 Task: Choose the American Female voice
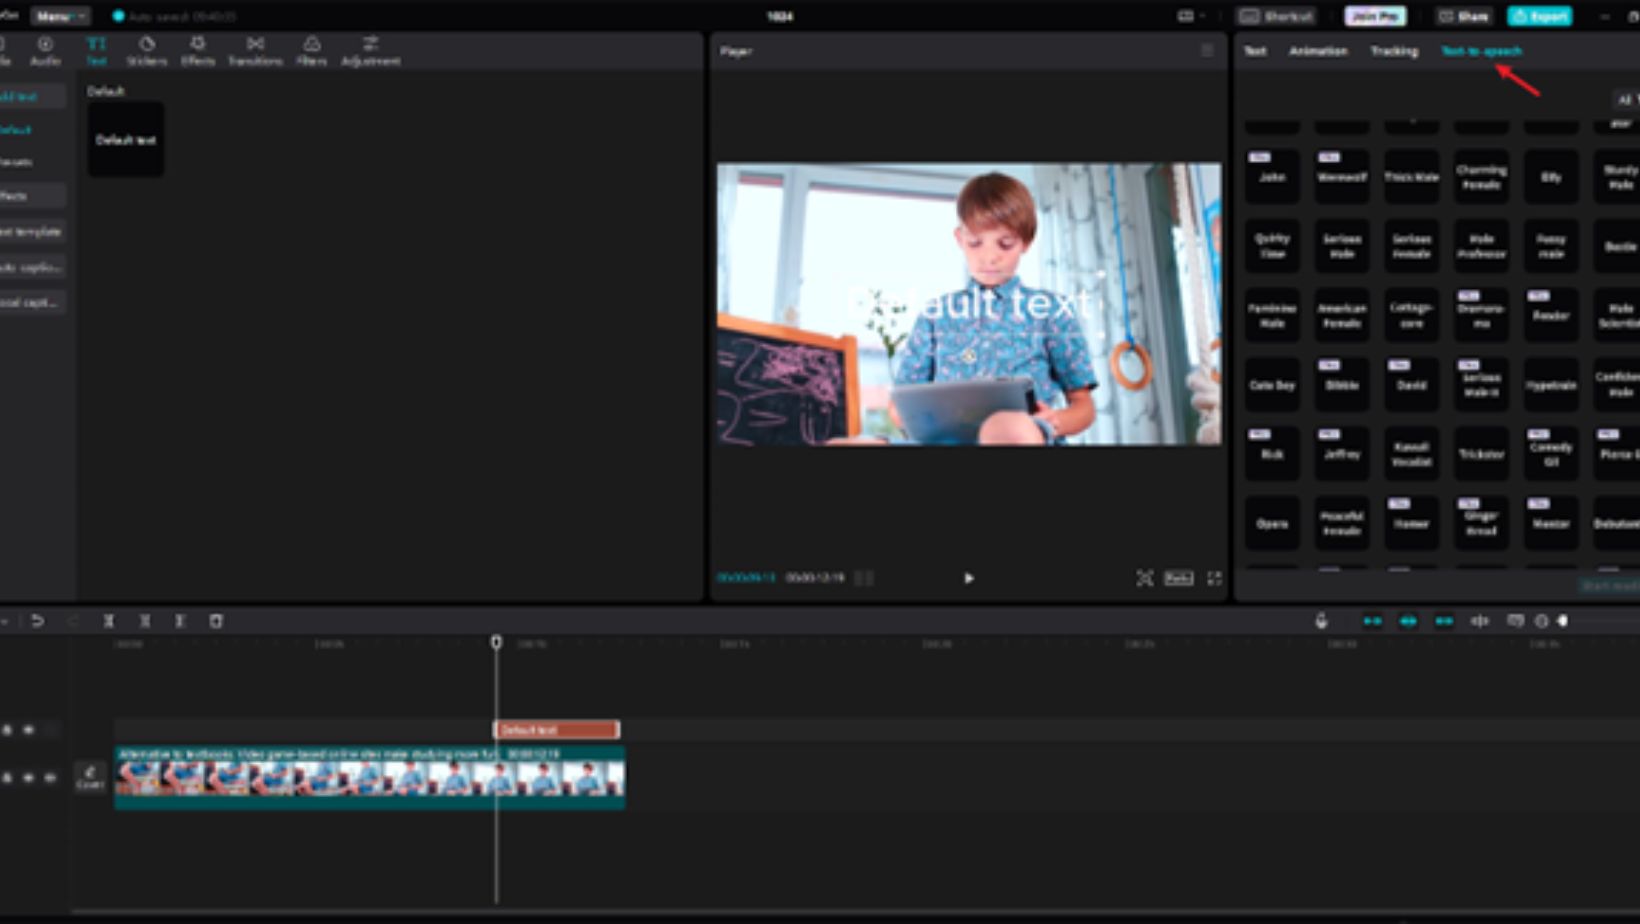coord(1342,315)
